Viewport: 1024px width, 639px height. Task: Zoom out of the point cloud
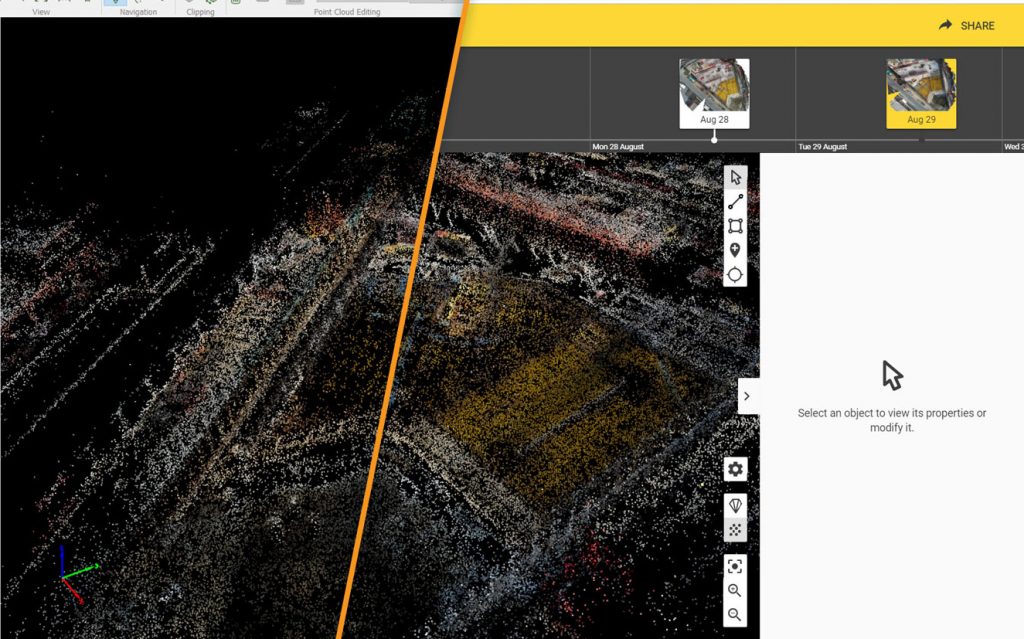tap(735, 615)
